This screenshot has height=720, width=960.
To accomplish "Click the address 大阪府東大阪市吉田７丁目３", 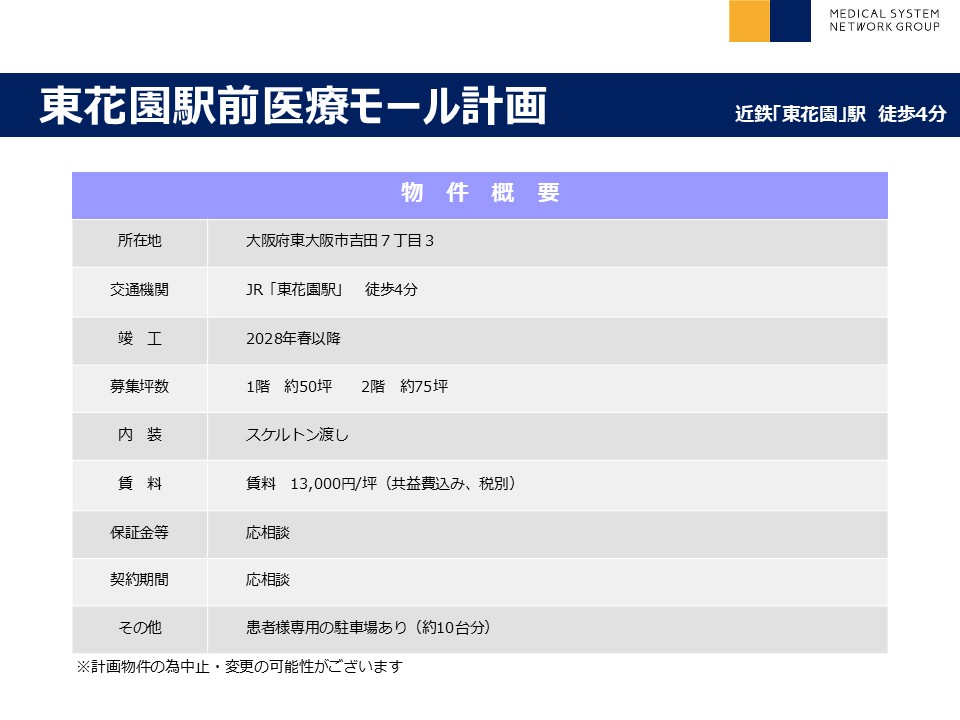I will click(339, 241).
